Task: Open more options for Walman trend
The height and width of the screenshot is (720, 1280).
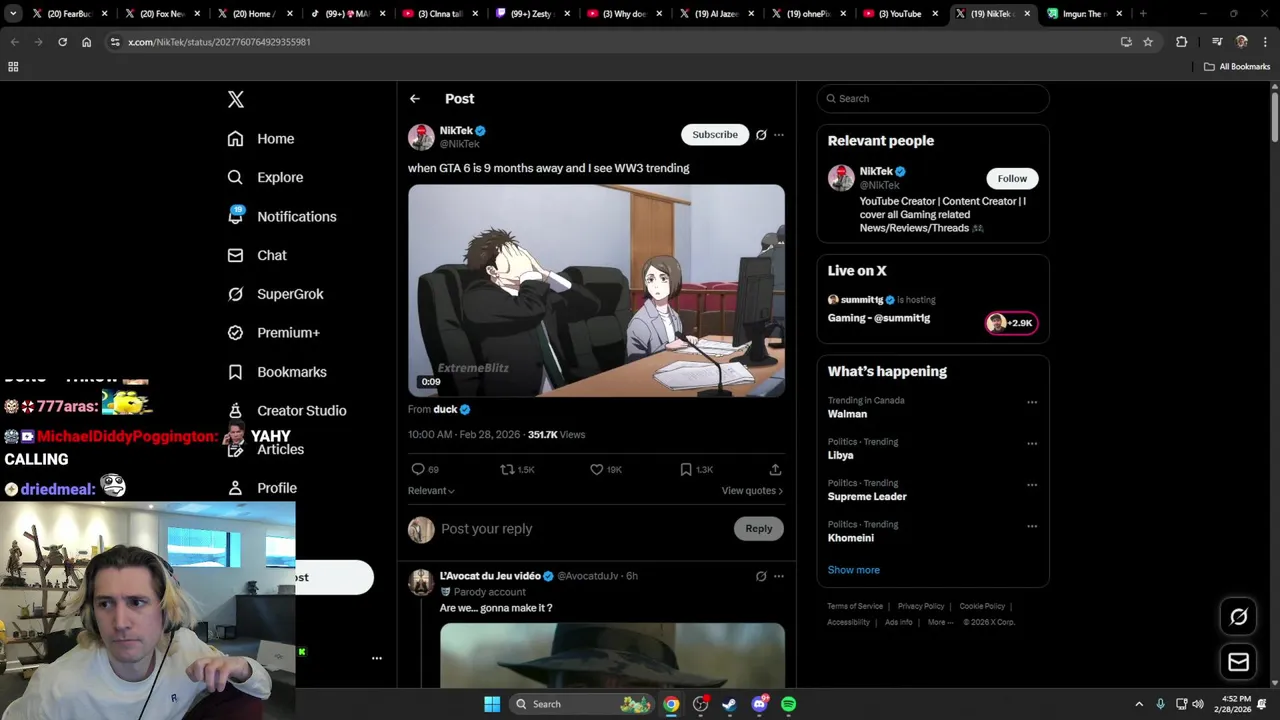Action: coord(1032,402)
